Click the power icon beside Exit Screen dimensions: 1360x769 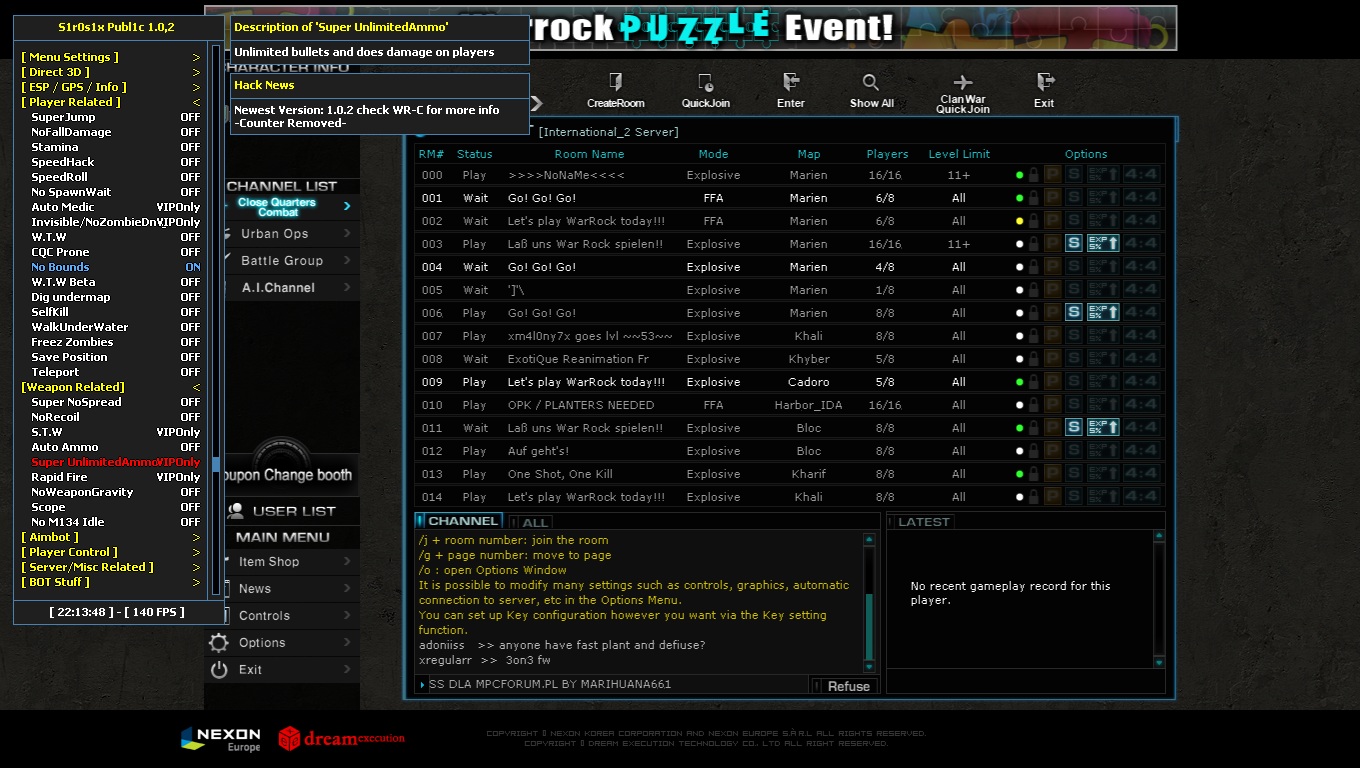[219, 670]
